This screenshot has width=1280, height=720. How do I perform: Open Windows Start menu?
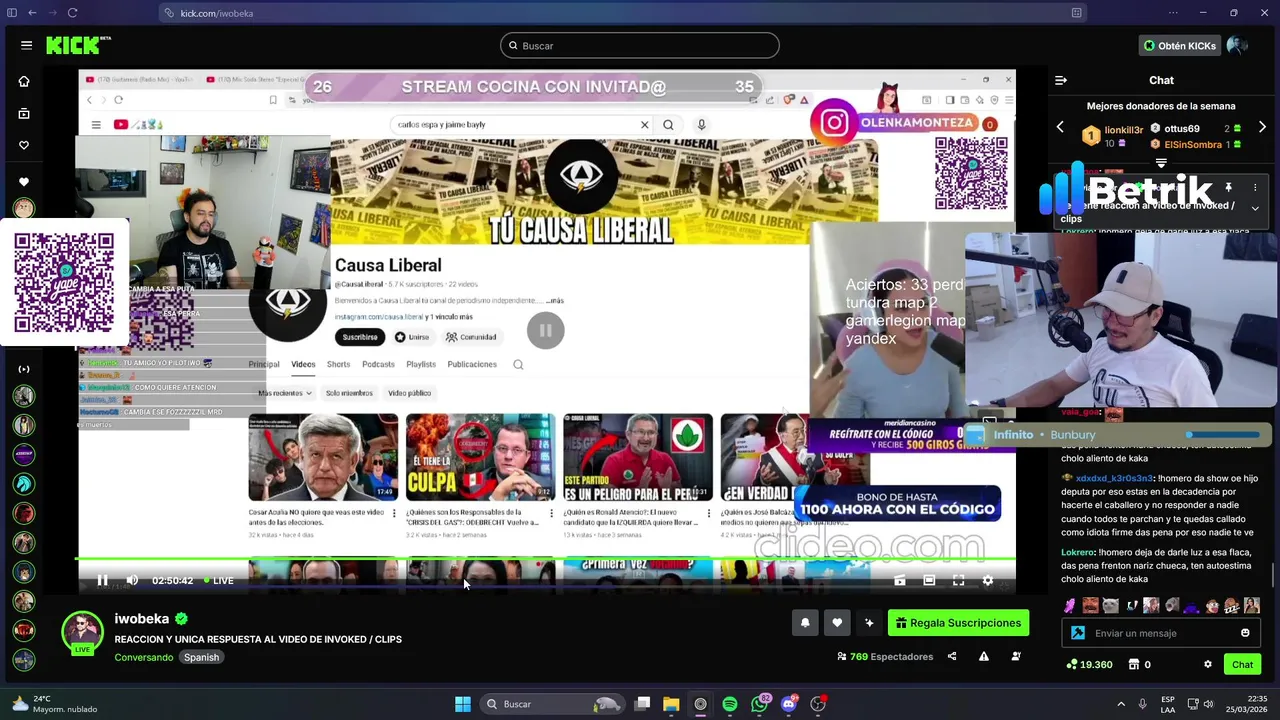(x=462, y=704)
